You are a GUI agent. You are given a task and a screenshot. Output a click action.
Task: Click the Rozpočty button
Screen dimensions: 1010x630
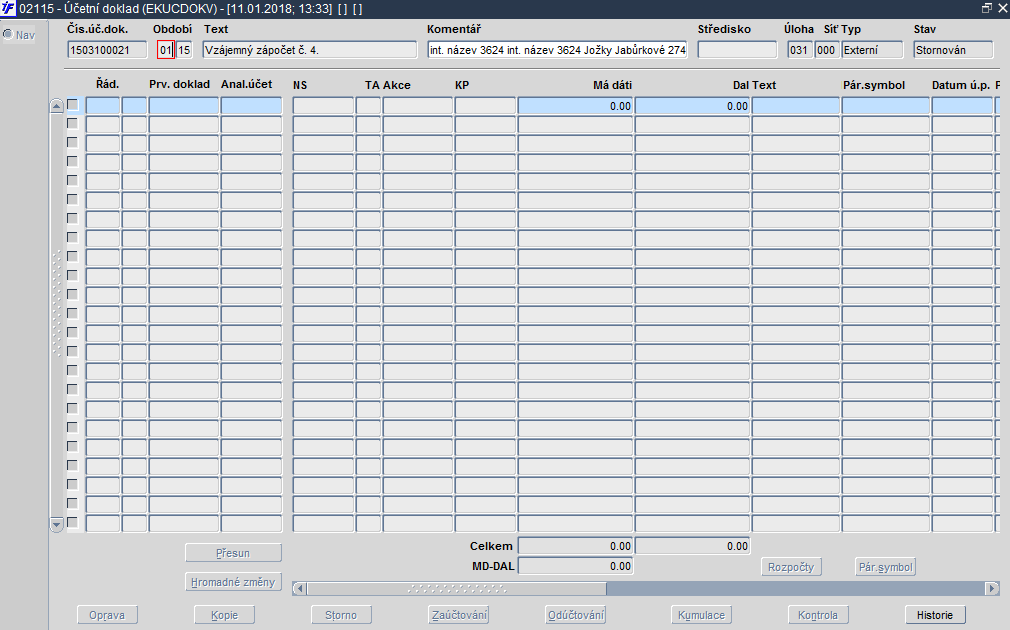pyautogui.click(x=791, y=567)
